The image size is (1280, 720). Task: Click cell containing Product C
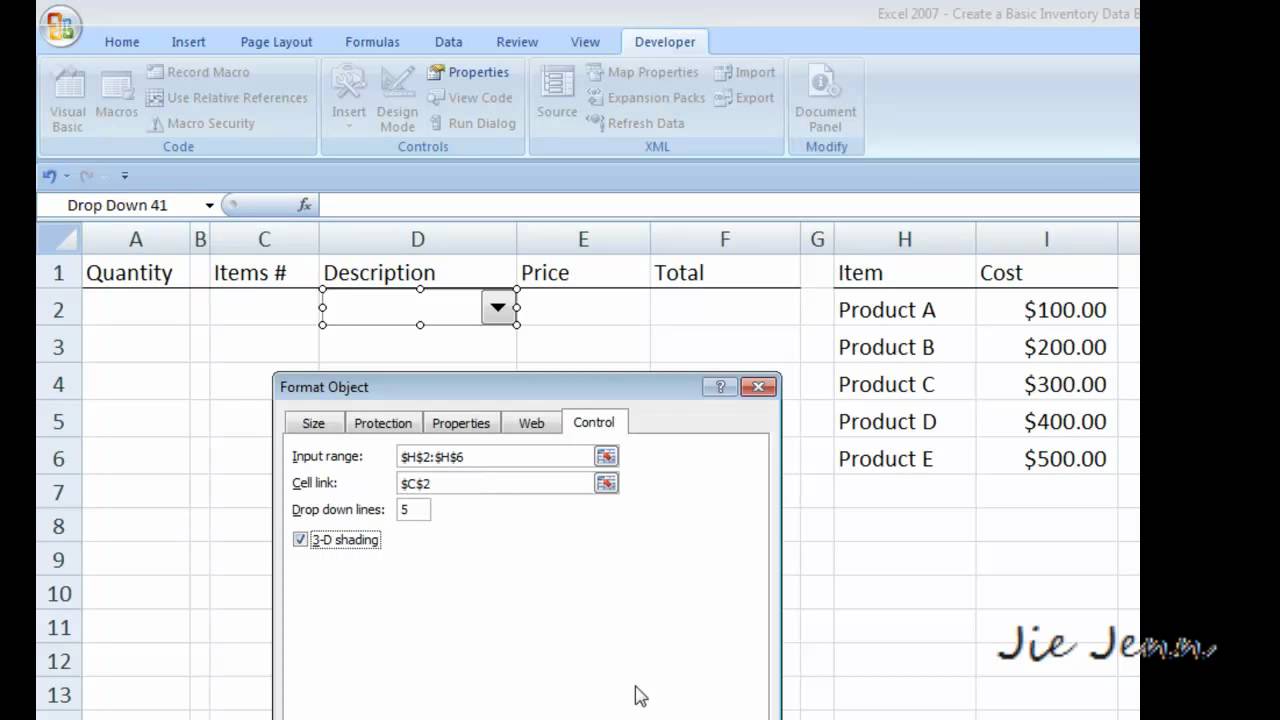pos(904,384)
